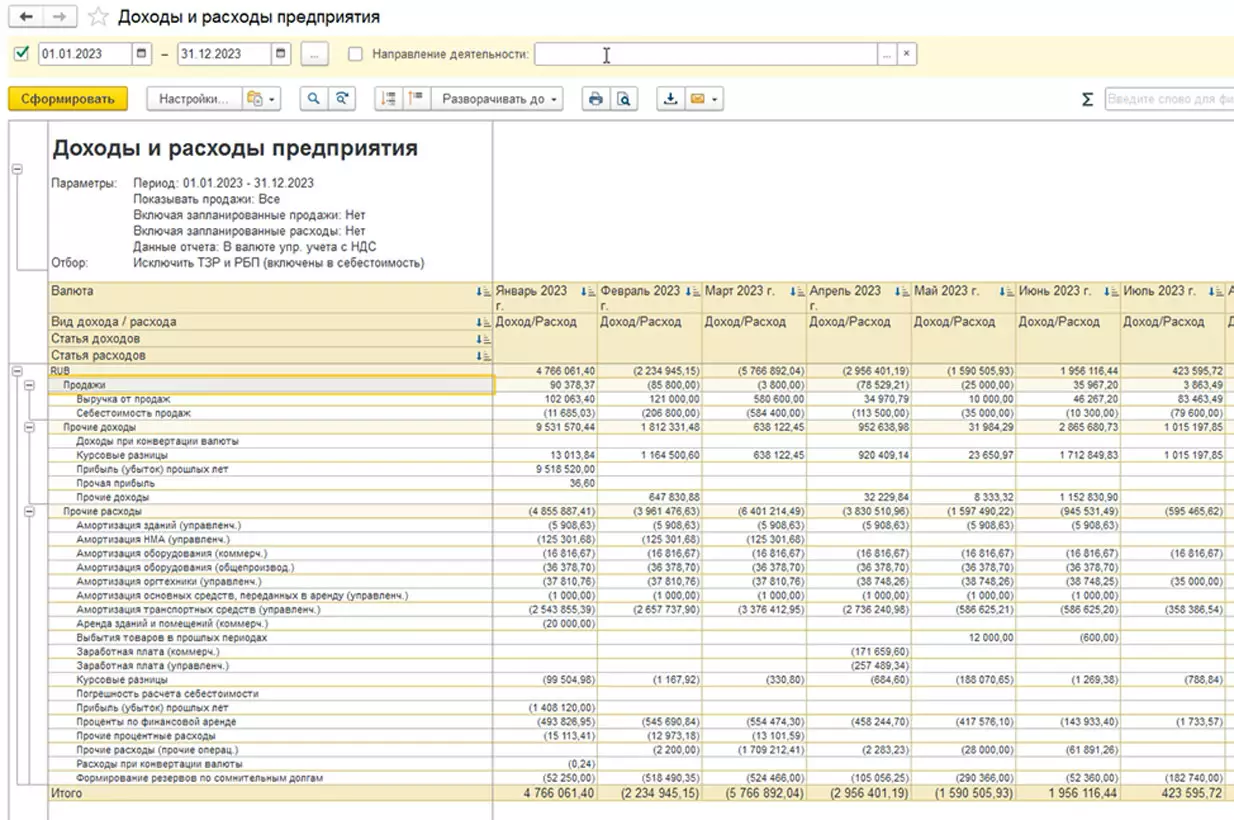
Task: Click the Направление деятельности input field
Action: (705, 54)
